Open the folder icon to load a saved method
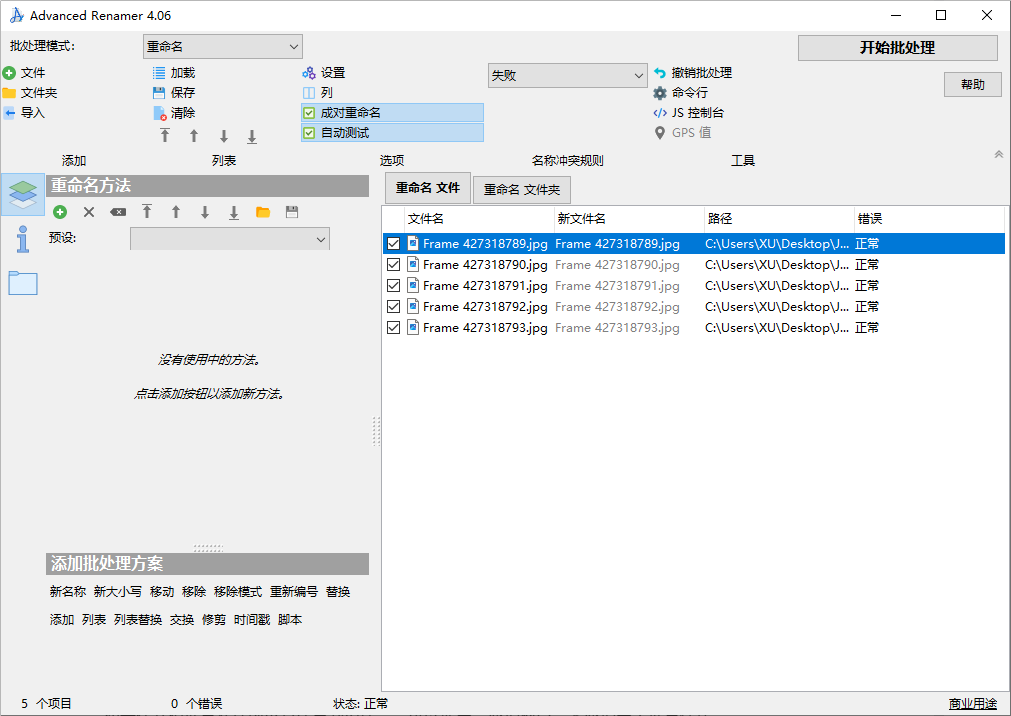The image size is (1011, 716). click(261, 212)
